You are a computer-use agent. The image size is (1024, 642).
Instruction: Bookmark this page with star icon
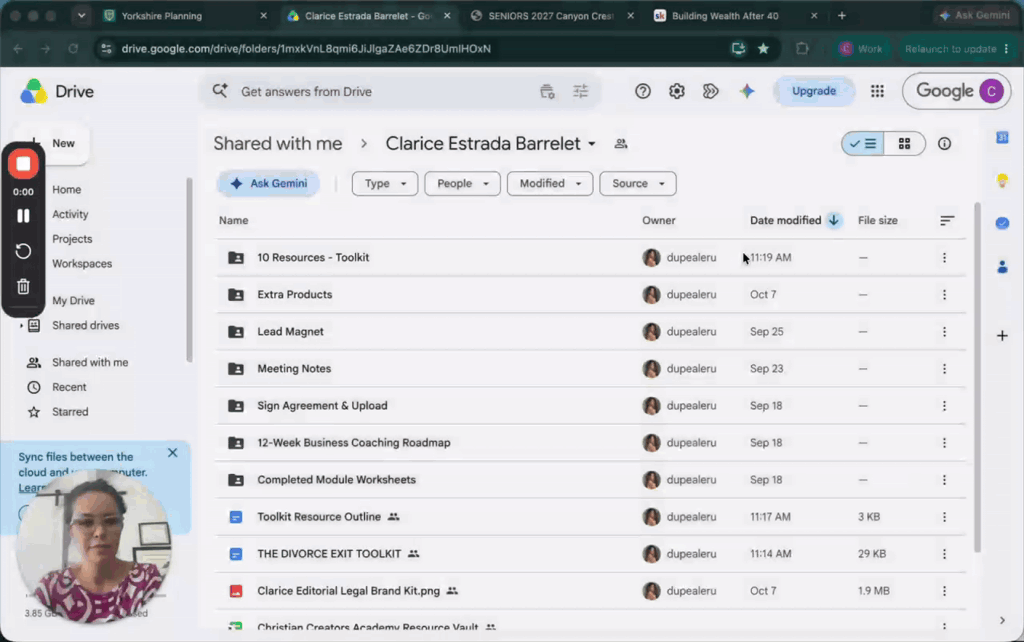763,48
